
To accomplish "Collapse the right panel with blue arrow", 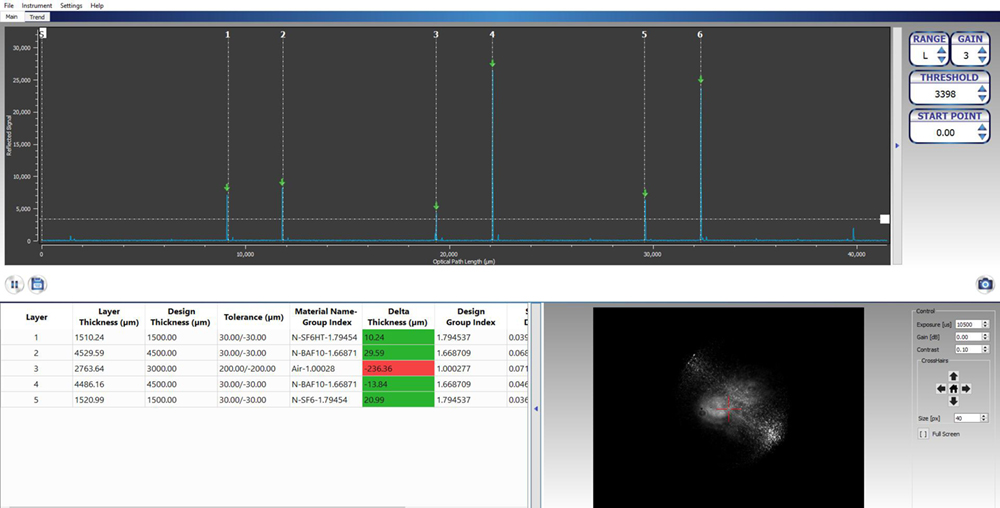I will (x=897, y=146).
